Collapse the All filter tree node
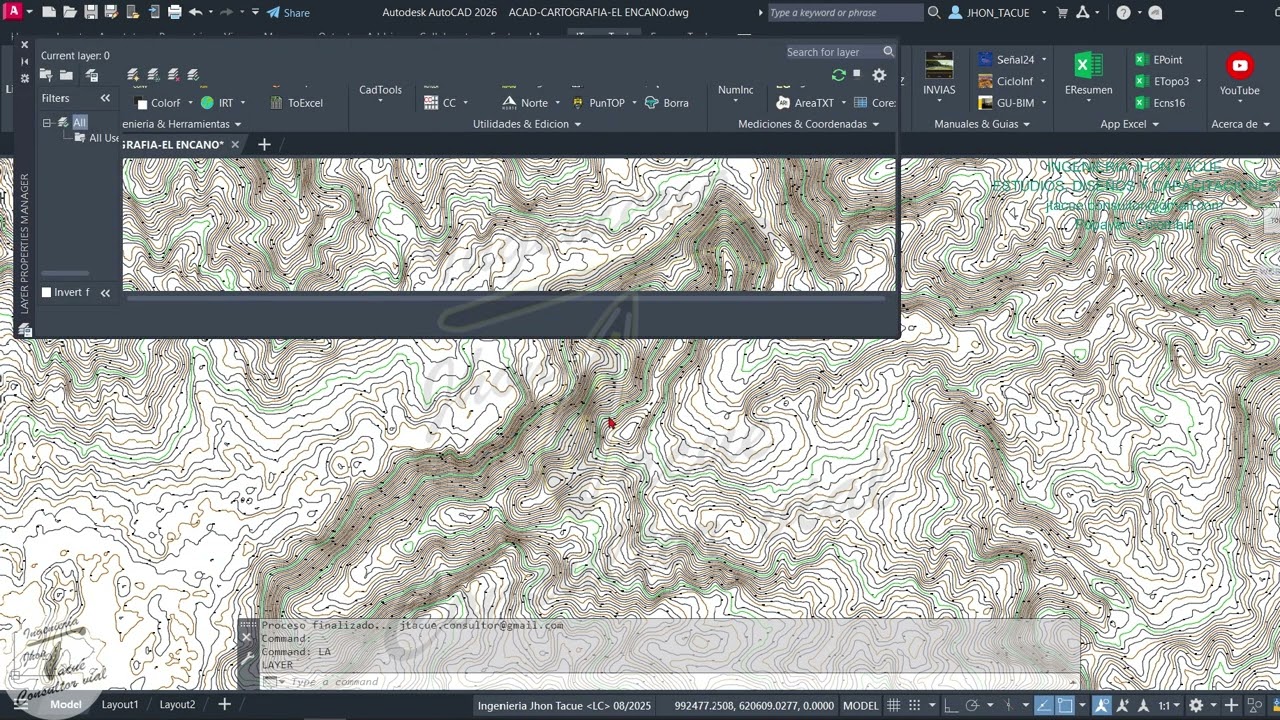 tap(46, 123)
